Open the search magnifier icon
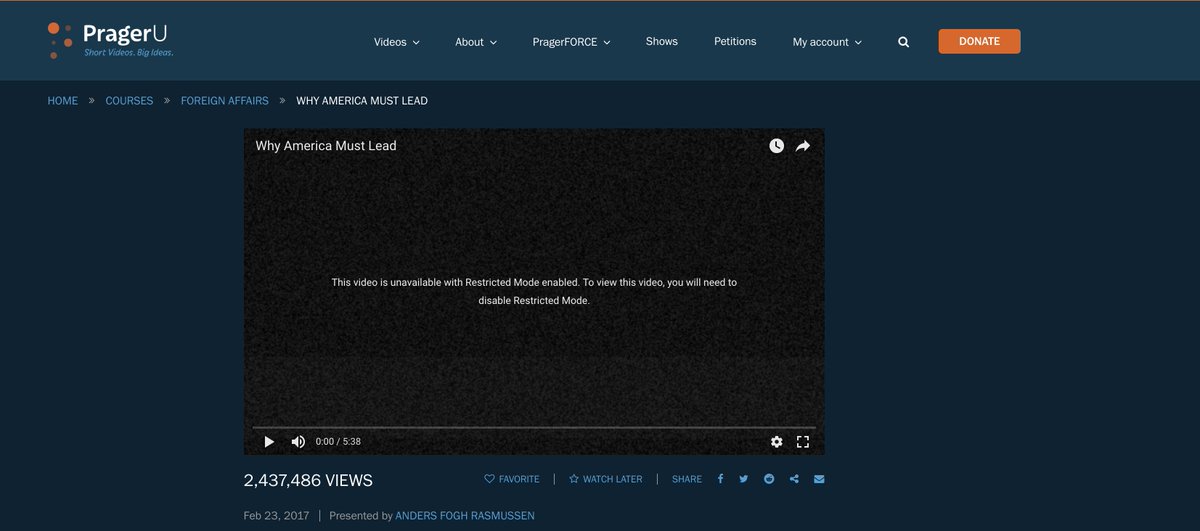Viewport: 1200px width, 531px height. click(x=904, y=42)
